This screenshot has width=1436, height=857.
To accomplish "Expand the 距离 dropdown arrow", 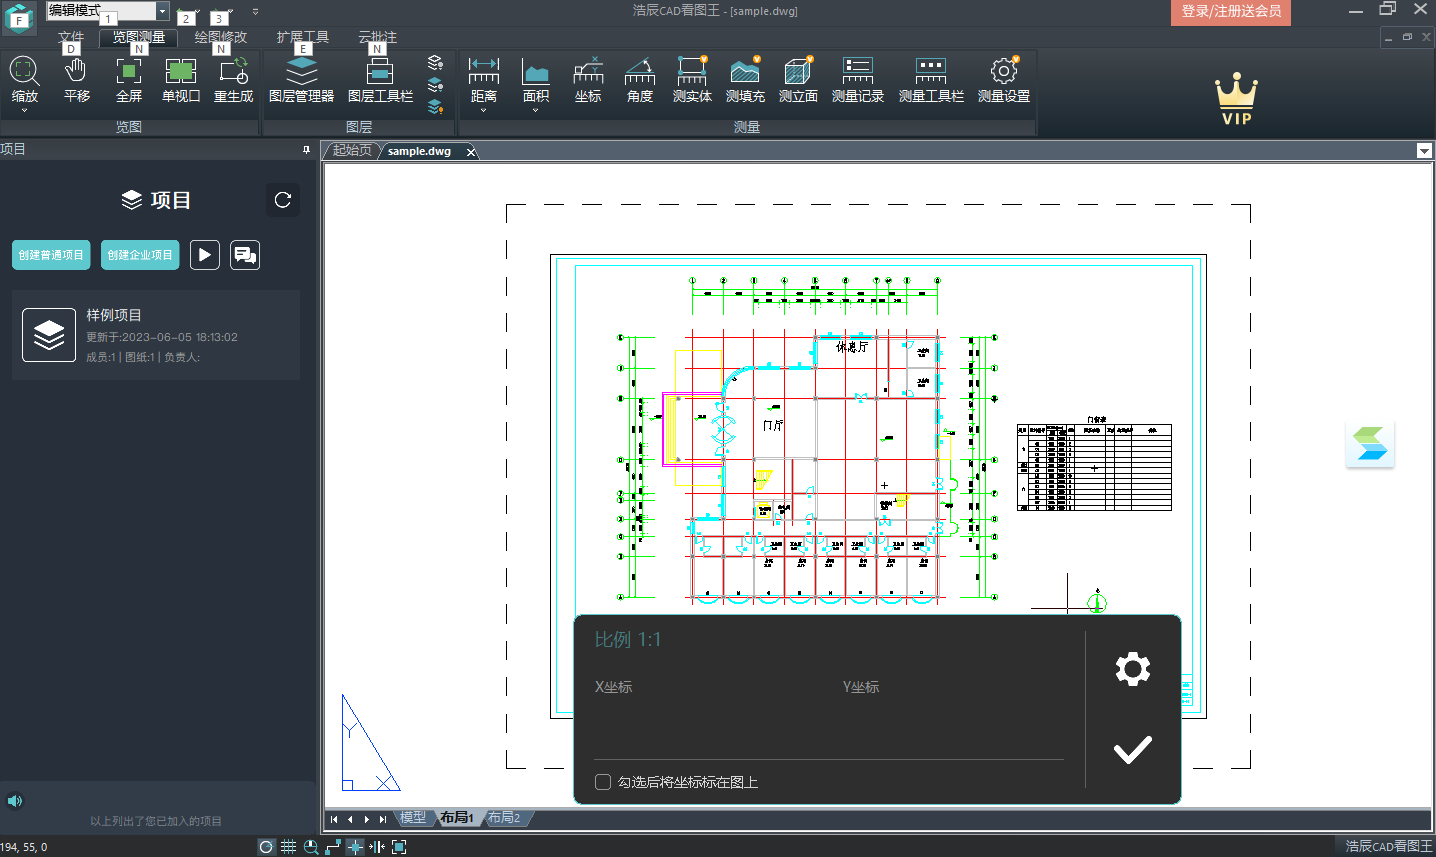I will pyautogui.click(x=484, y=110).
